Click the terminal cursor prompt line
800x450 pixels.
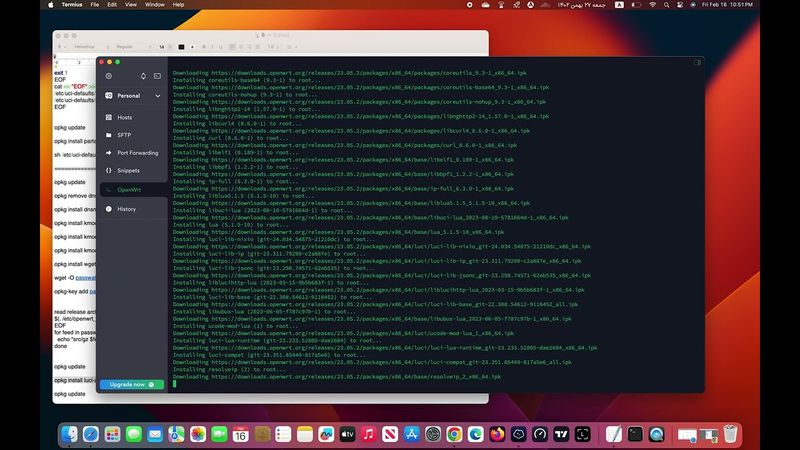174,384
